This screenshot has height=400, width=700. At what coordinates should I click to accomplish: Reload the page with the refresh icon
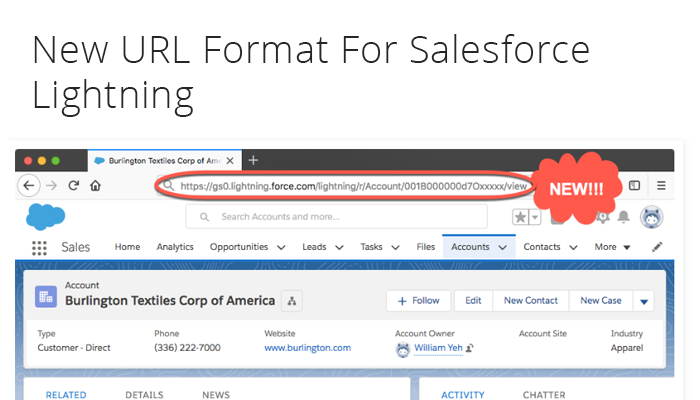[x=74, y=185]
